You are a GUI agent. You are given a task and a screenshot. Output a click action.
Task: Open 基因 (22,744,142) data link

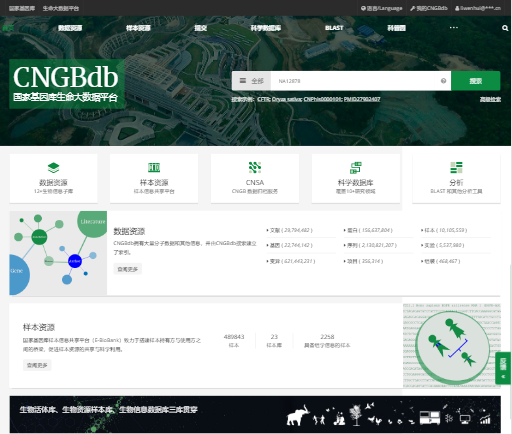point(291,245)
